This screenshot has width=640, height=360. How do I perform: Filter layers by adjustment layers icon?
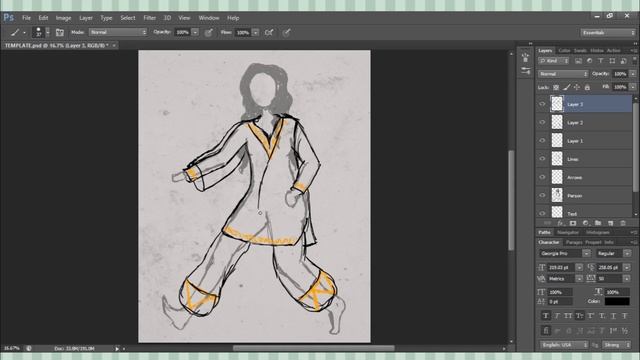pyautogui.click(x=589, y=61)
